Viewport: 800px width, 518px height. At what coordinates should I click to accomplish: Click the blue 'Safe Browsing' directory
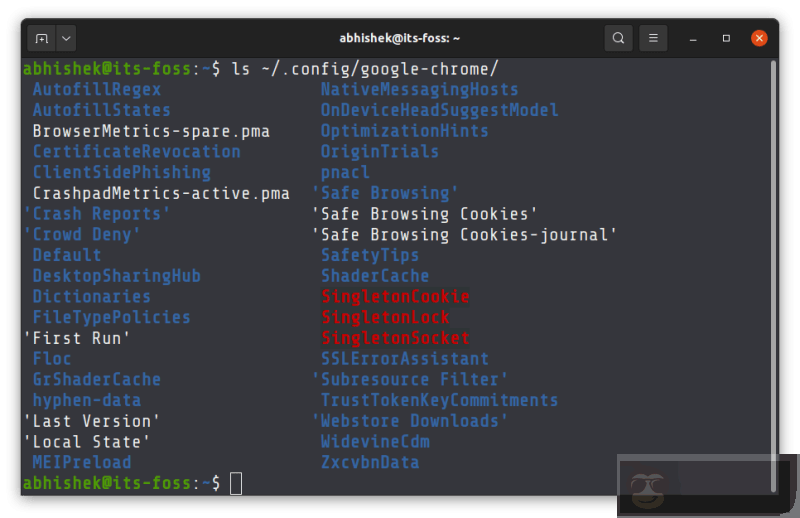click(385, 193)
